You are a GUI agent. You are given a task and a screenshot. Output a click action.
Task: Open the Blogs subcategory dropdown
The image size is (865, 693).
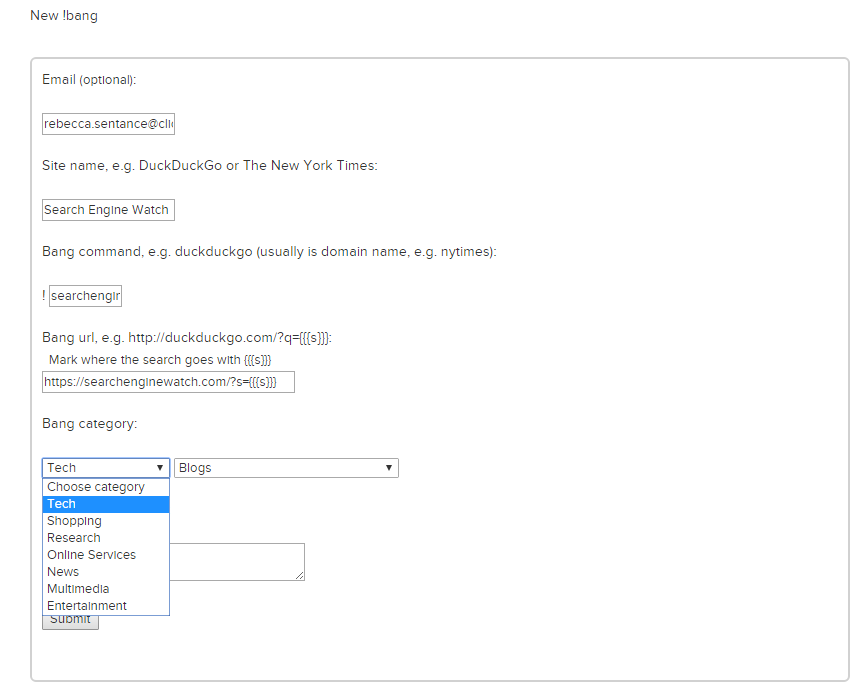[286, 468]
